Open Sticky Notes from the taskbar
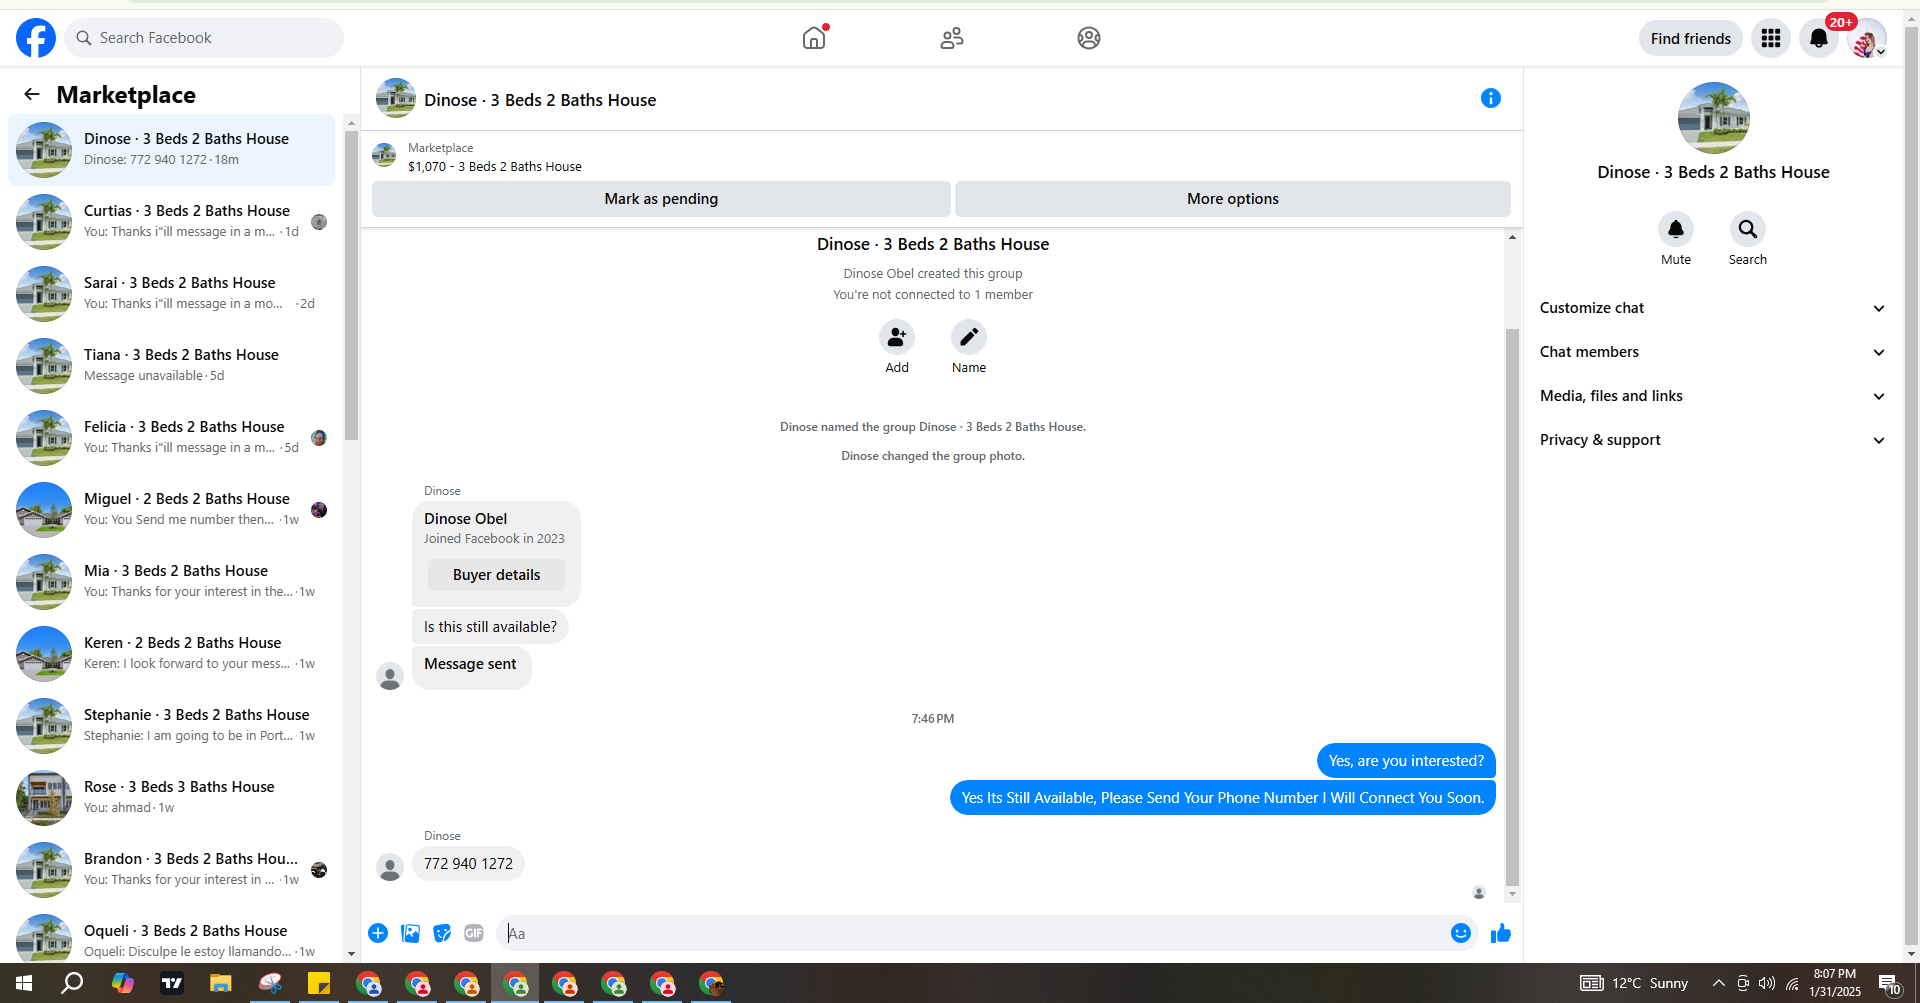1920x1003 pixels. pyautogui.click(x=319, y=983)
